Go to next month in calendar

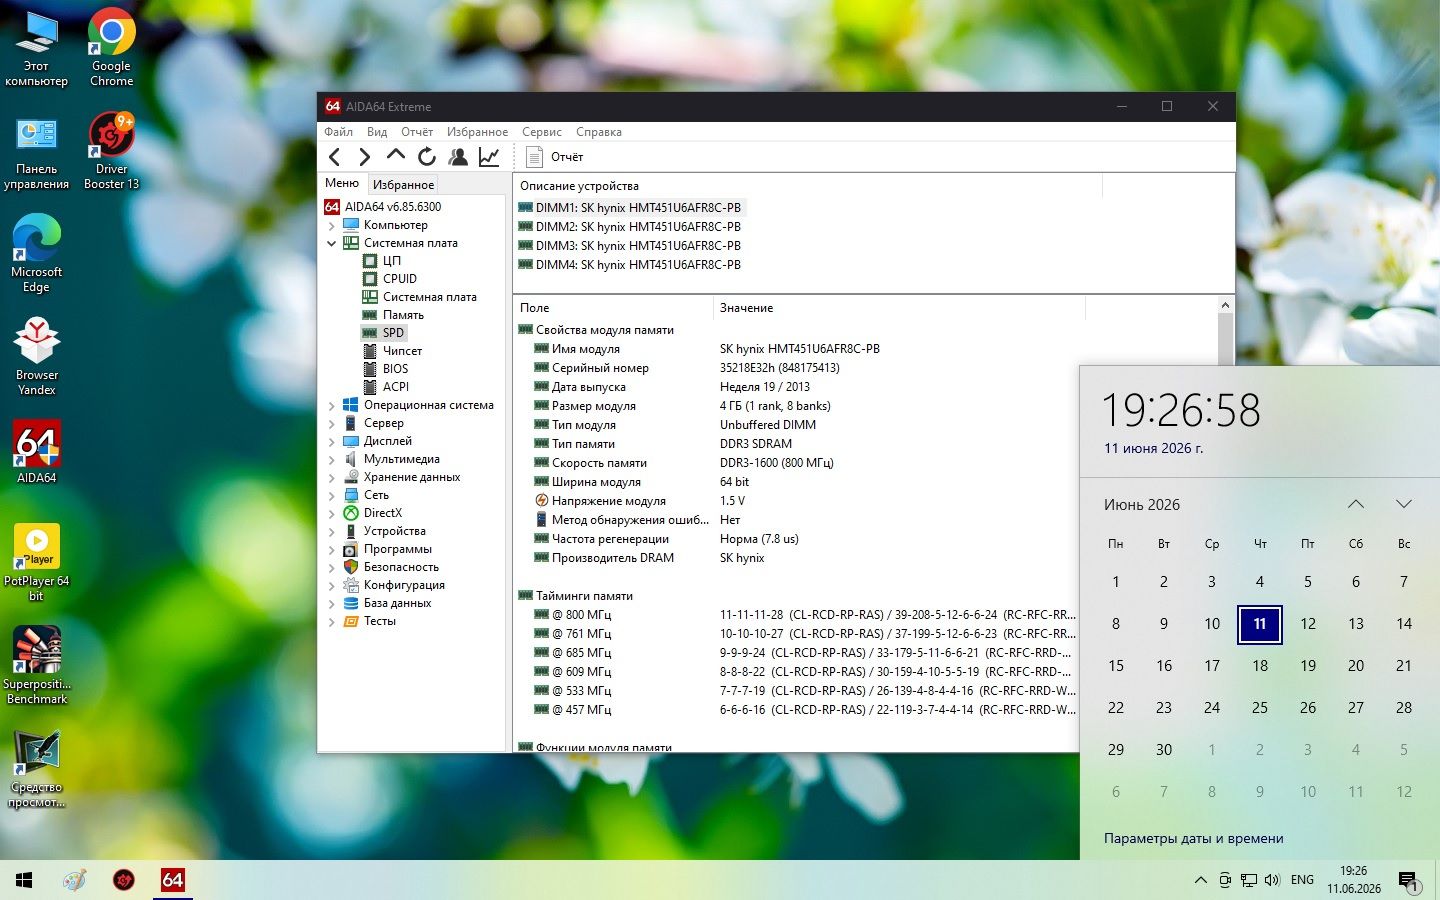(x=1404, y=504)
